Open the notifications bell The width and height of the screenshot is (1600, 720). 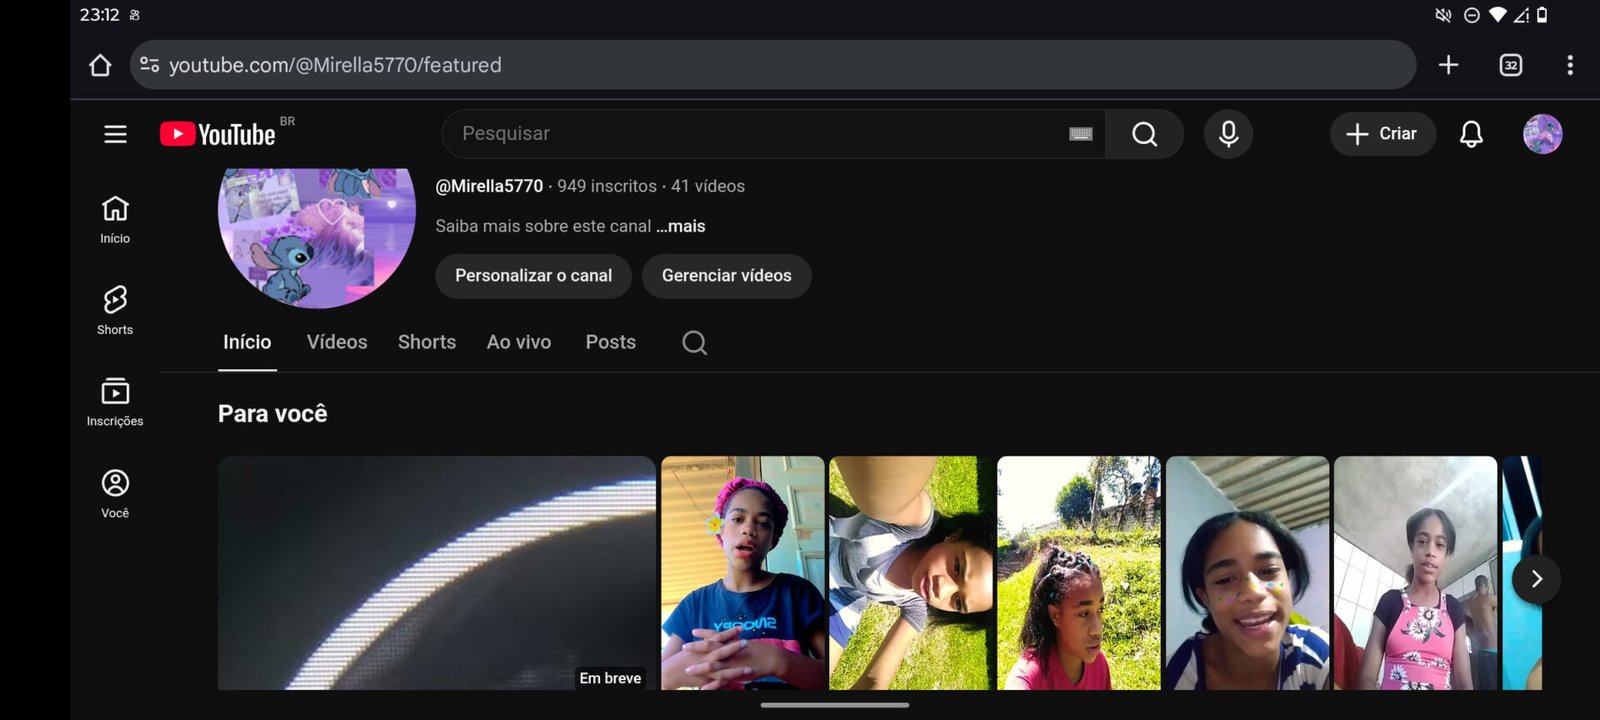(1470, 134)
